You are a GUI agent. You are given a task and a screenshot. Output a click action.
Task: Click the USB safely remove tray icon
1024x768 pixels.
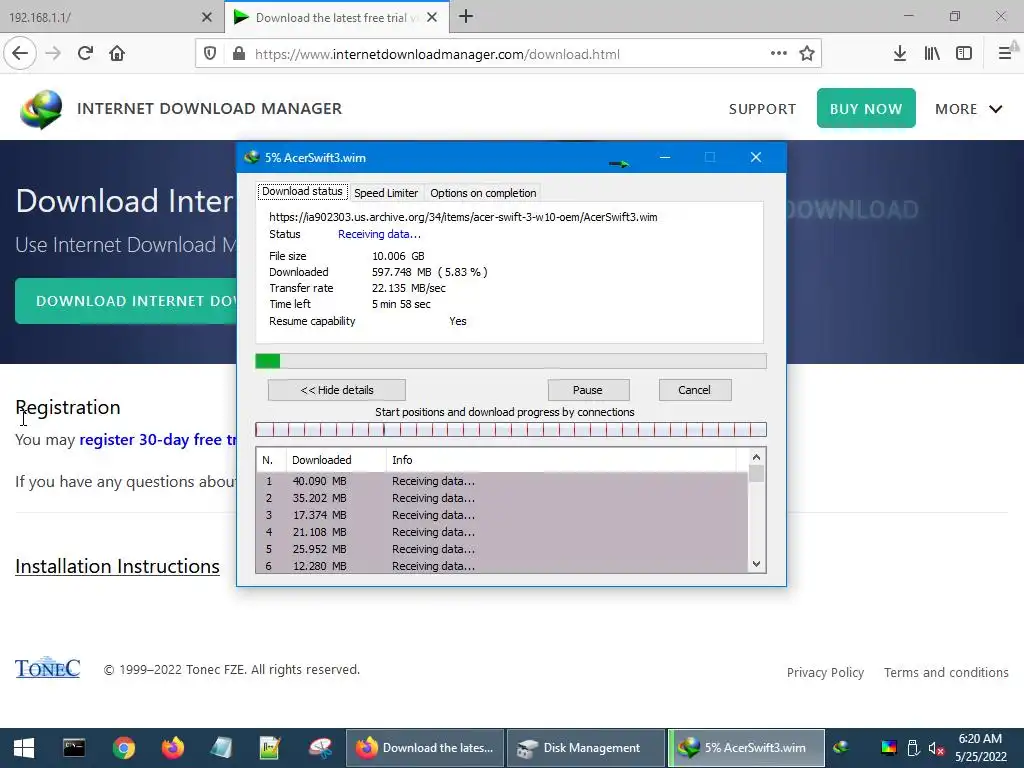point(913,748)
